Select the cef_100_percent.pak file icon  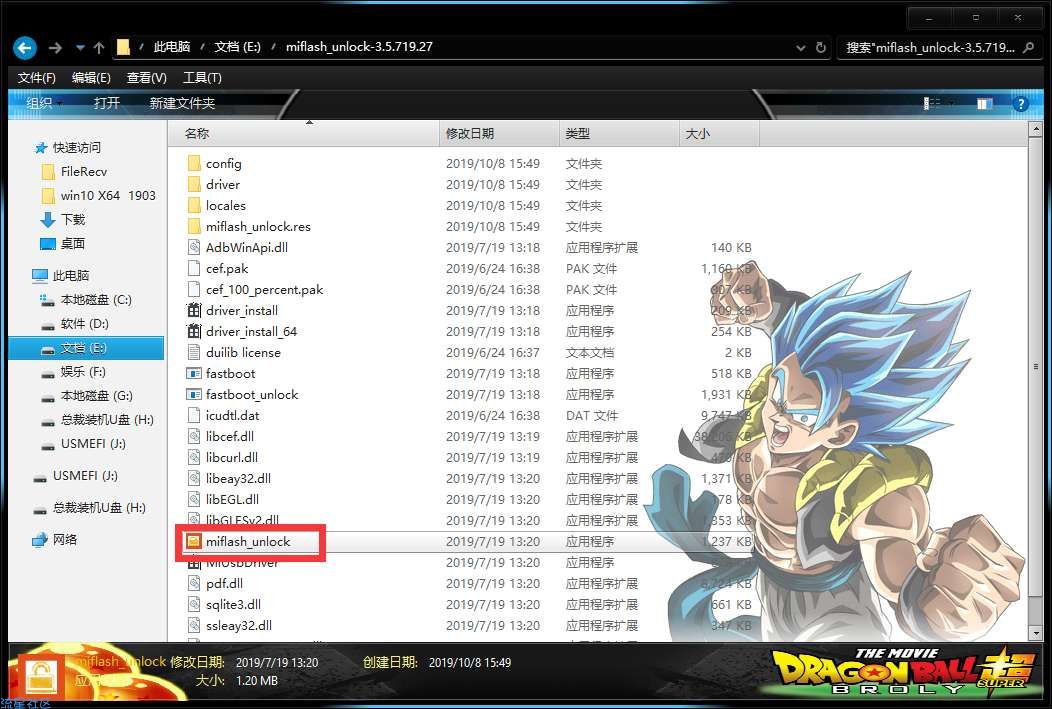tap(194, 290)
